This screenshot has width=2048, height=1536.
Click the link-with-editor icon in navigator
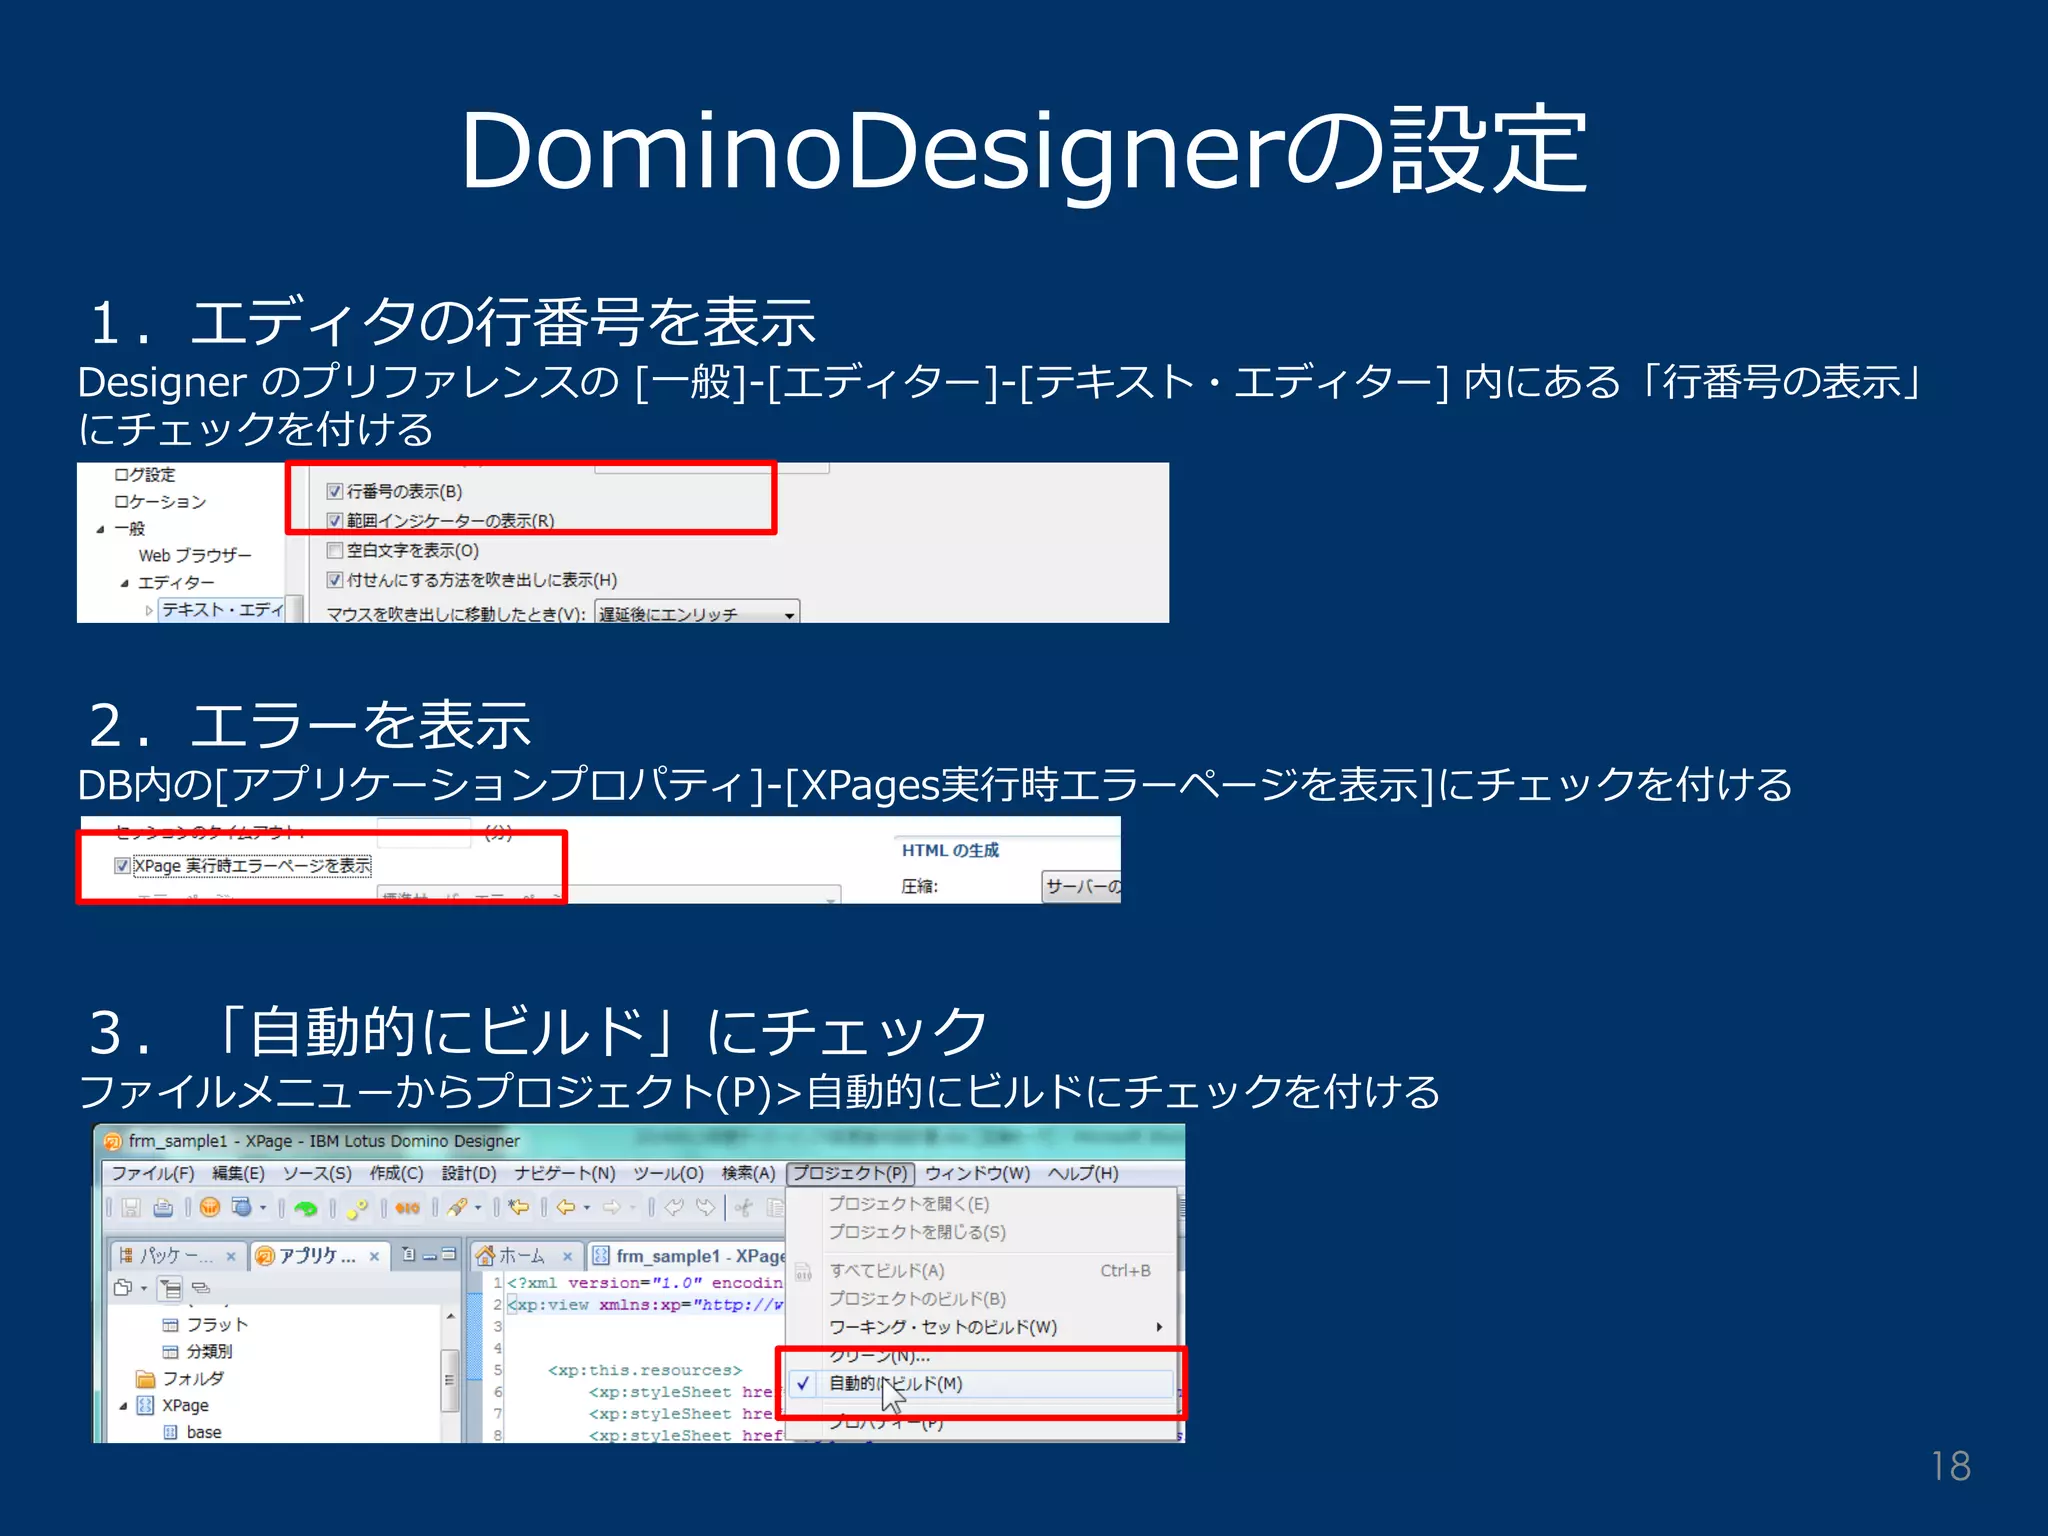point(201,1288)
